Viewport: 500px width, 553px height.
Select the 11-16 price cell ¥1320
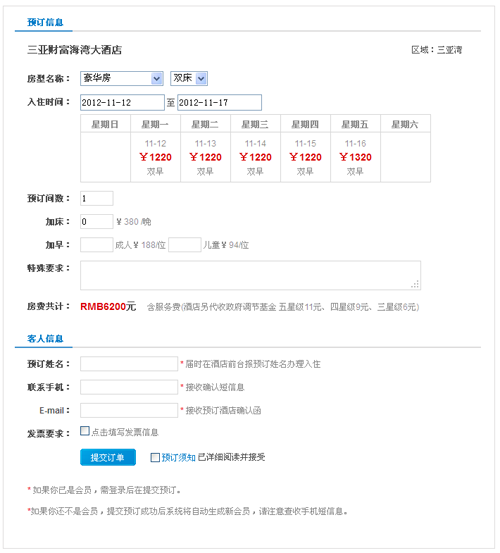pyautogui.click(x=355, y=157)
